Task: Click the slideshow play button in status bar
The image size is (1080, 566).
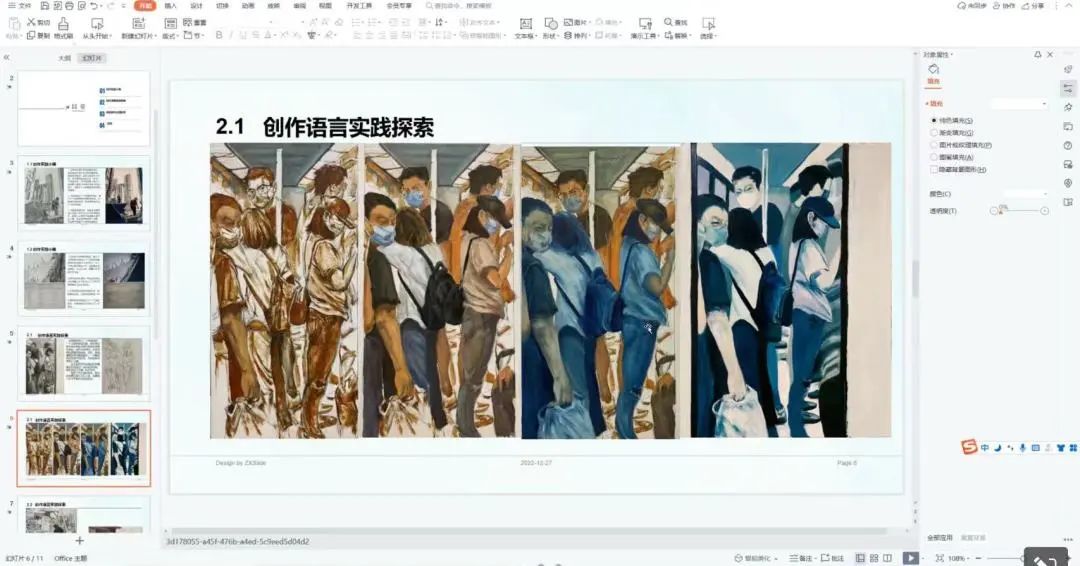Action: (911, 558)
